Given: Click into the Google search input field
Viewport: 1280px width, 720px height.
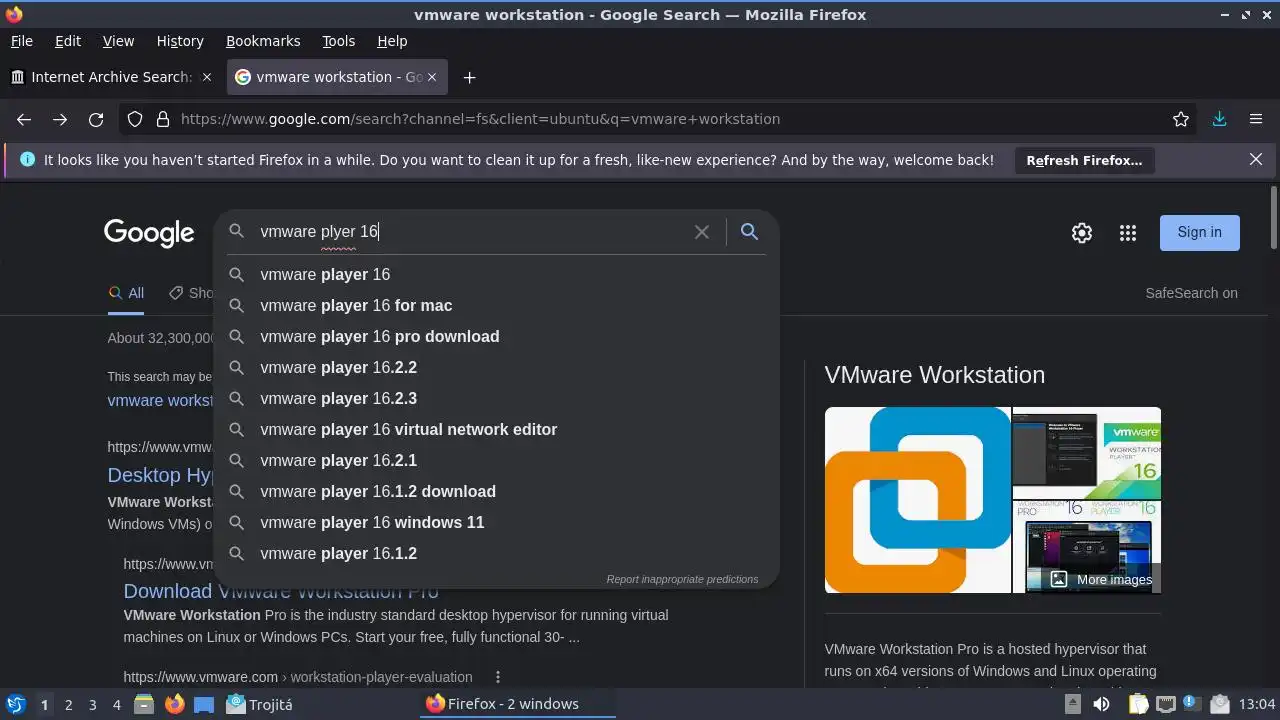Looking at the screenshot, I should [x=470, y=232].
